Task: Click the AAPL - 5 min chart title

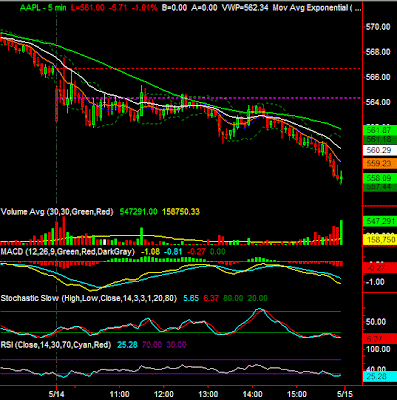Action: pos(43,8)
